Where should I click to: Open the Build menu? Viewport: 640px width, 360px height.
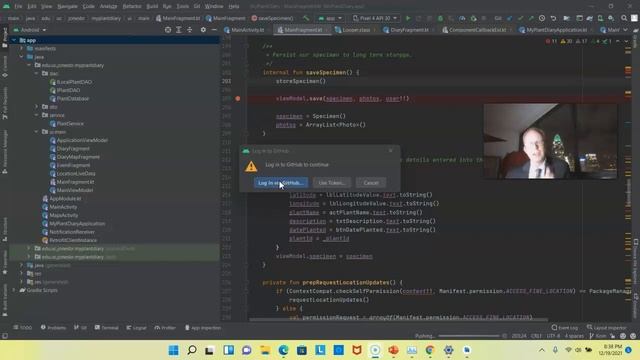pyautogui.click(x=152, y=6)
